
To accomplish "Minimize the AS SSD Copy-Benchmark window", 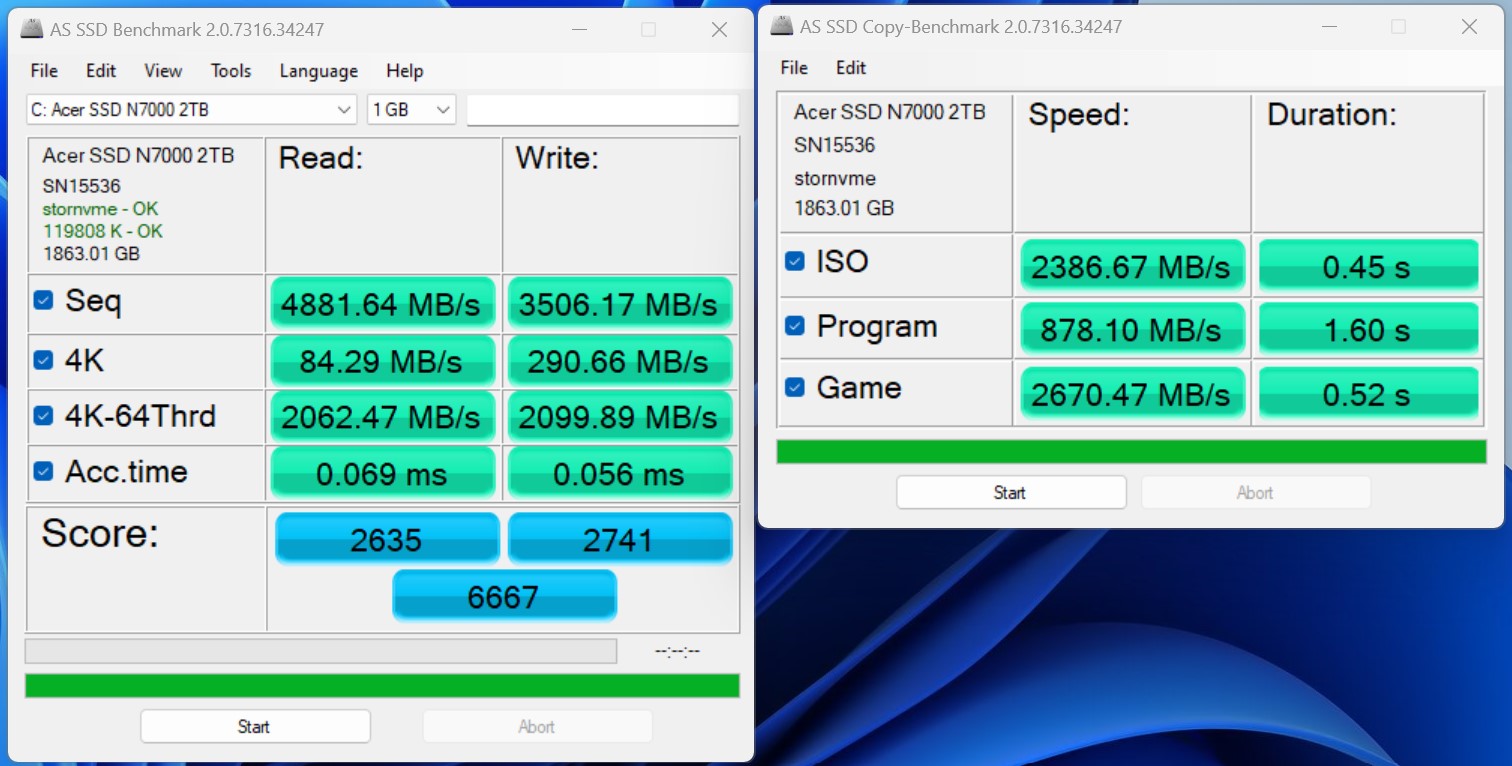I will coord(1329,27).
